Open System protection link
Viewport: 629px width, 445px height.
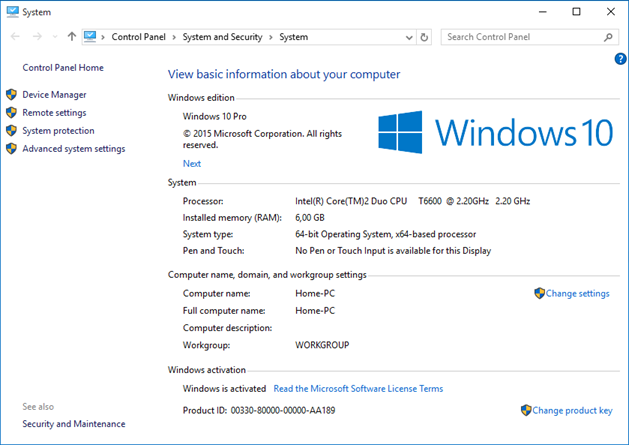(x=58, y=131)
